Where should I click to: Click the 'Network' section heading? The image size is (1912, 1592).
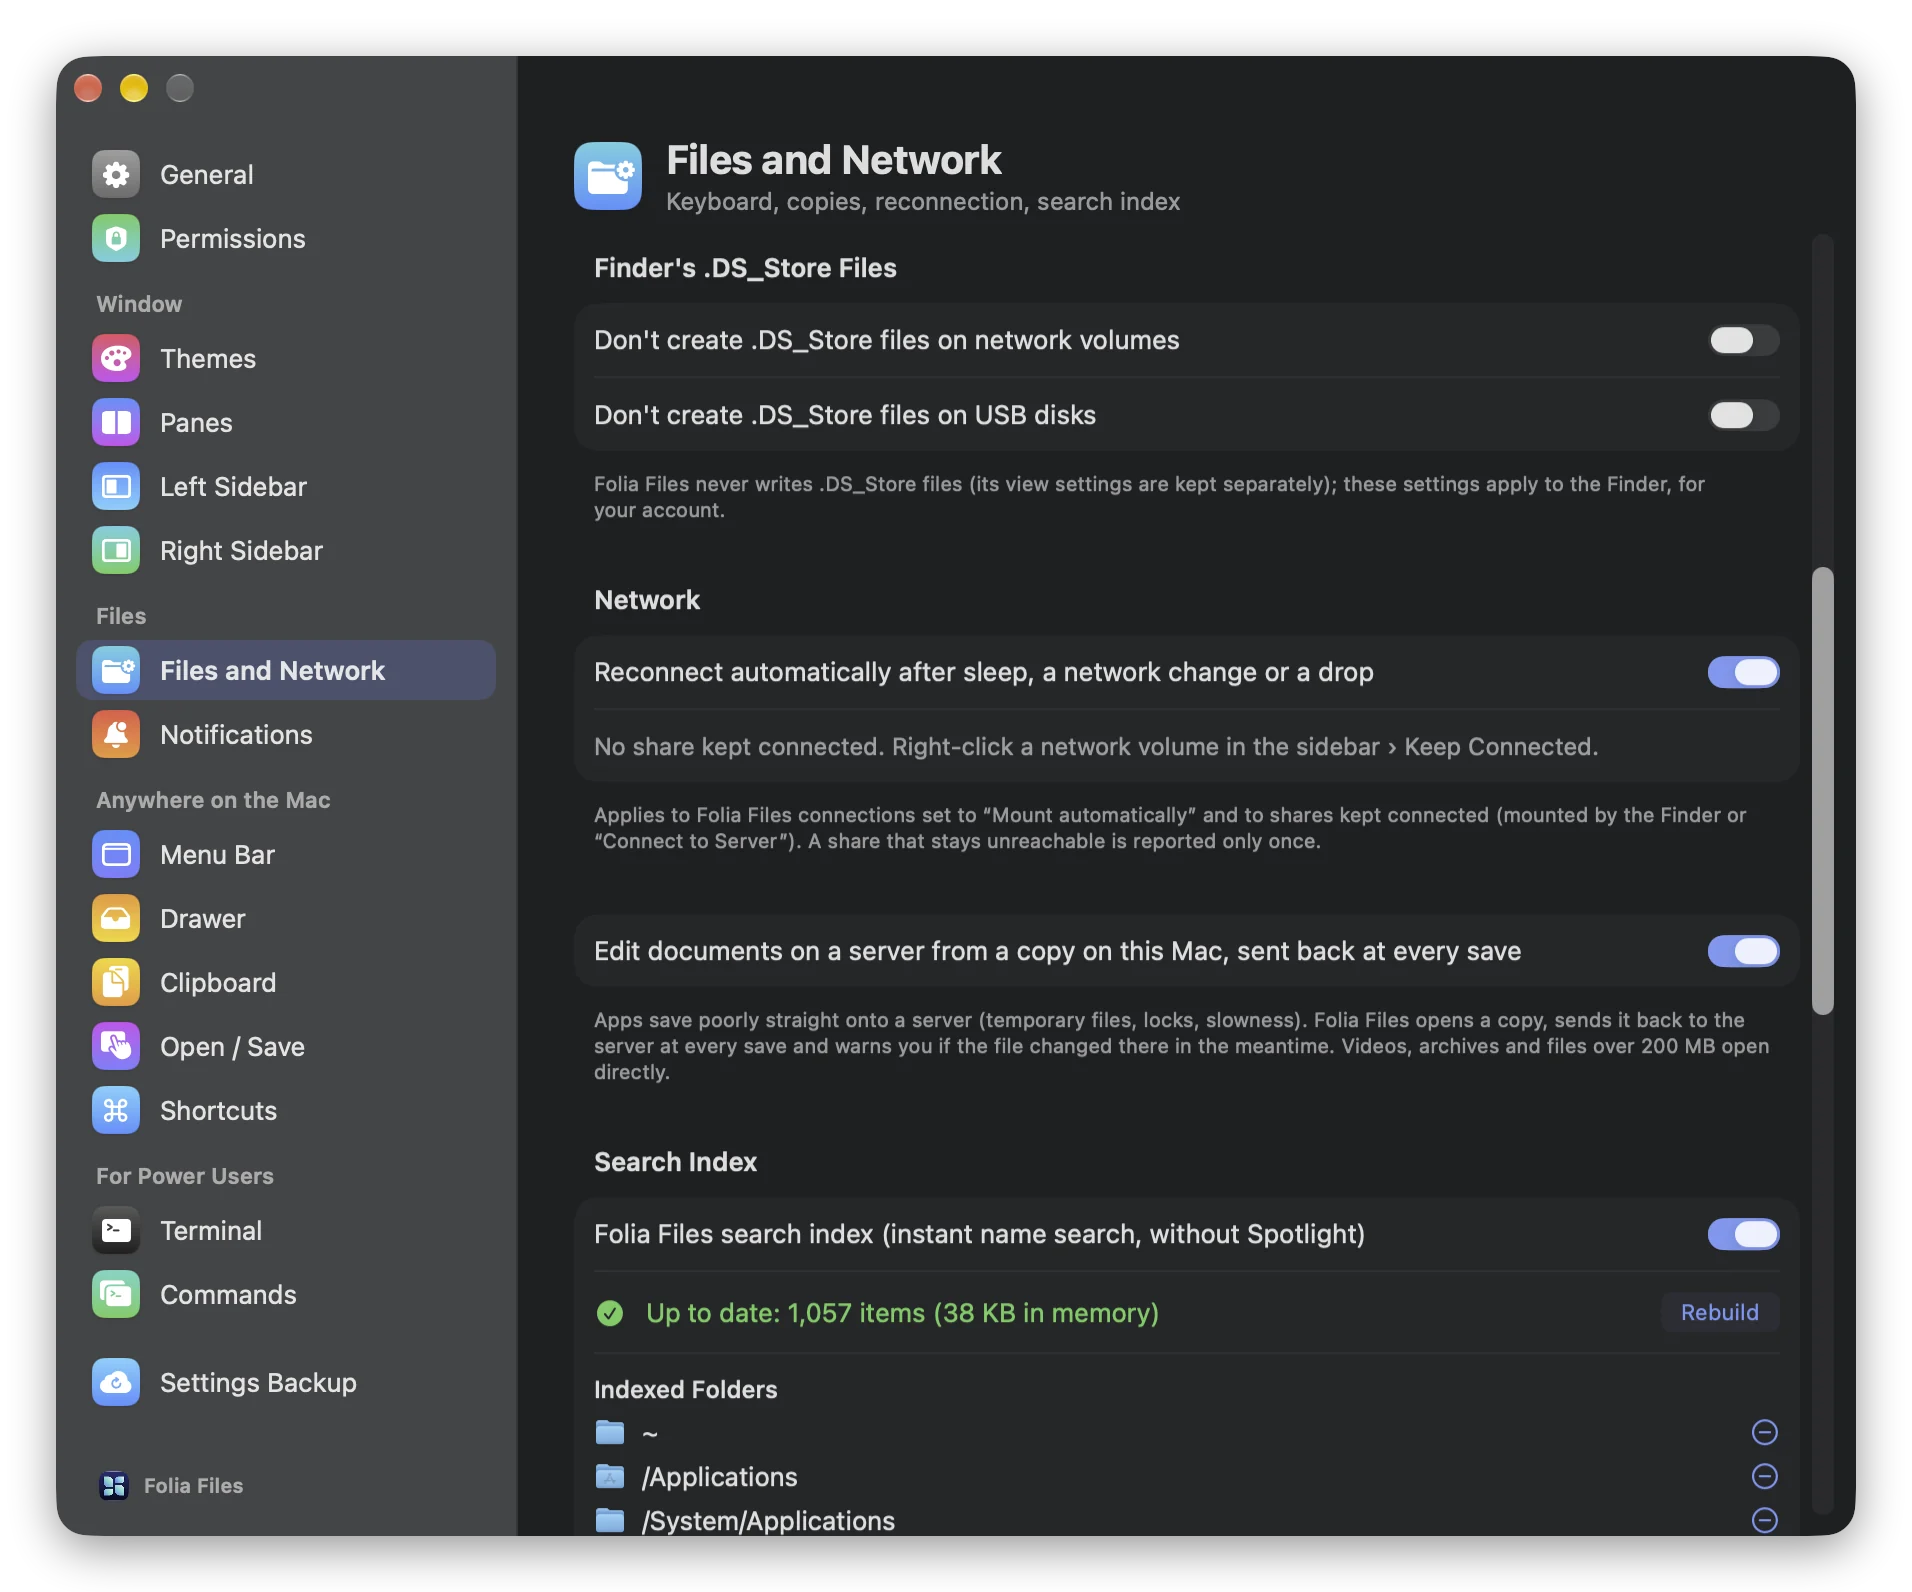647,600
